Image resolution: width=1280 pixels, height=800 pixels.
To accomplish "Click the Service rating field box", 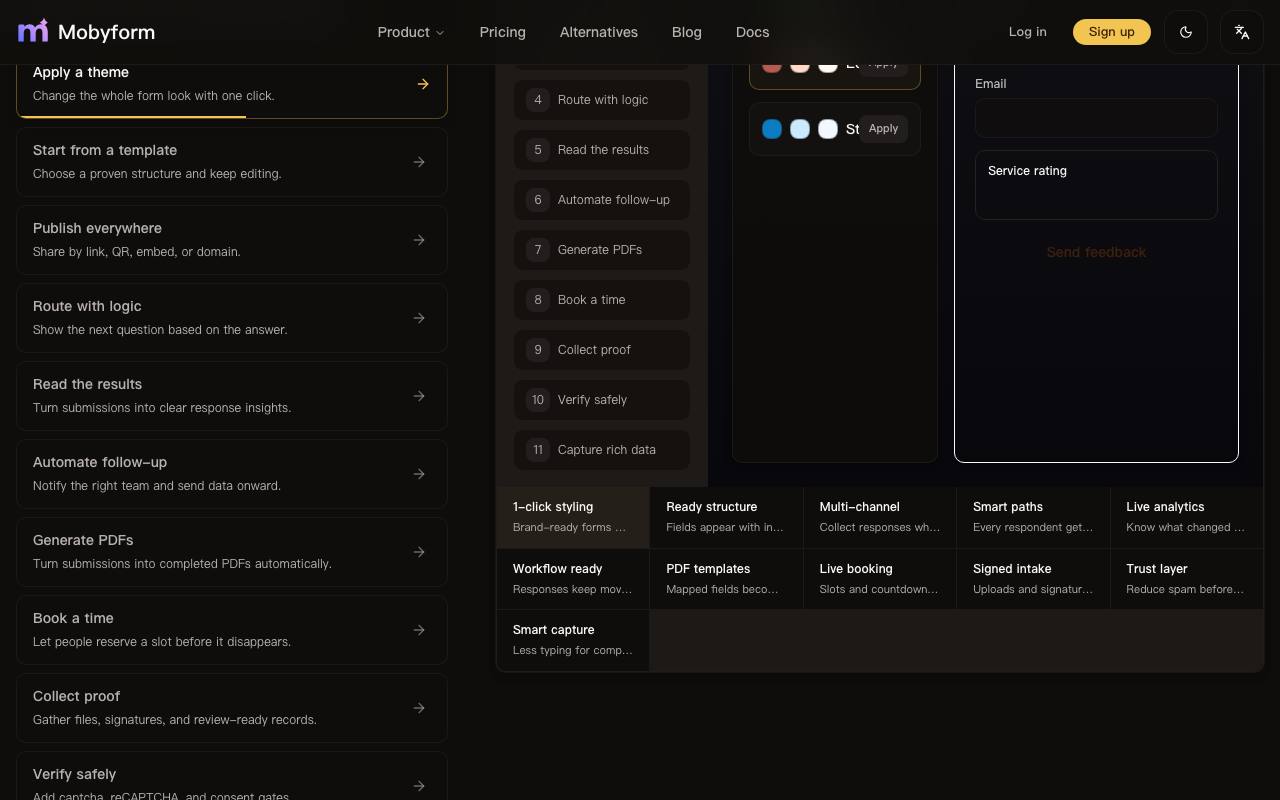I will tap(1096, 185).
